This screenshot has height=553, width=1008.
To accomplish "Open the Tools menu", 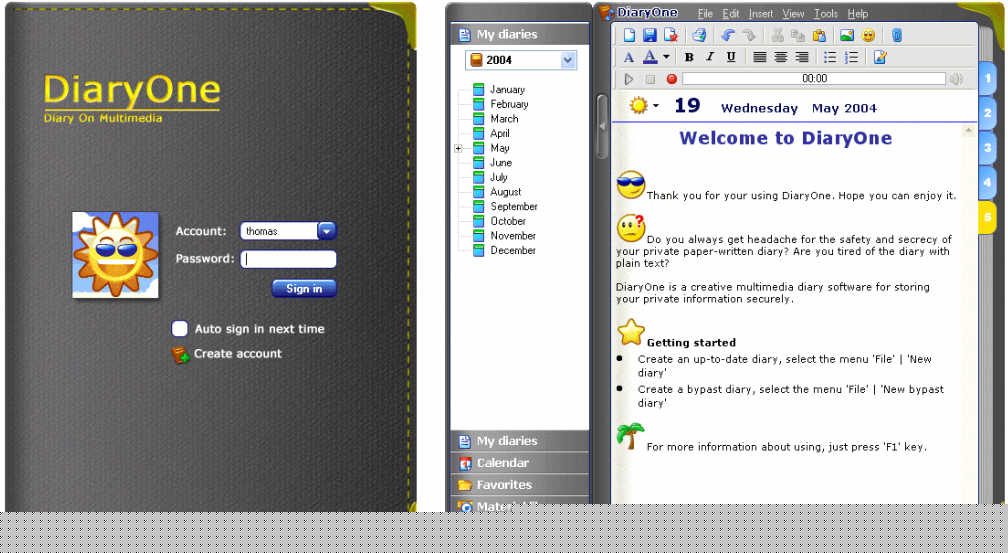I will [x=826, y=14].
